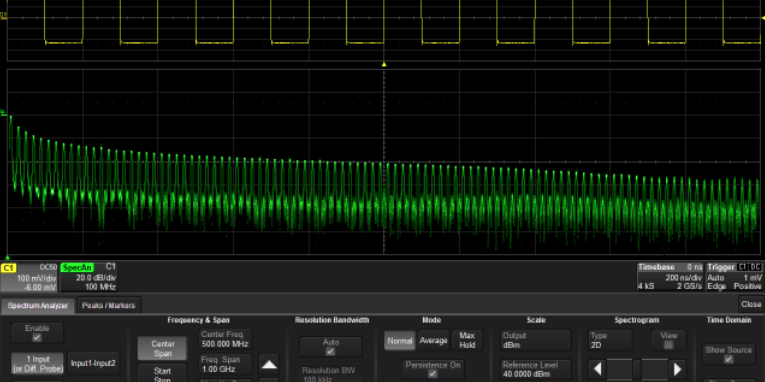Click the Spectrogram slider between arrows
Image resolution: width=765 pixels, height=382 pixels.
pos(637,369)
